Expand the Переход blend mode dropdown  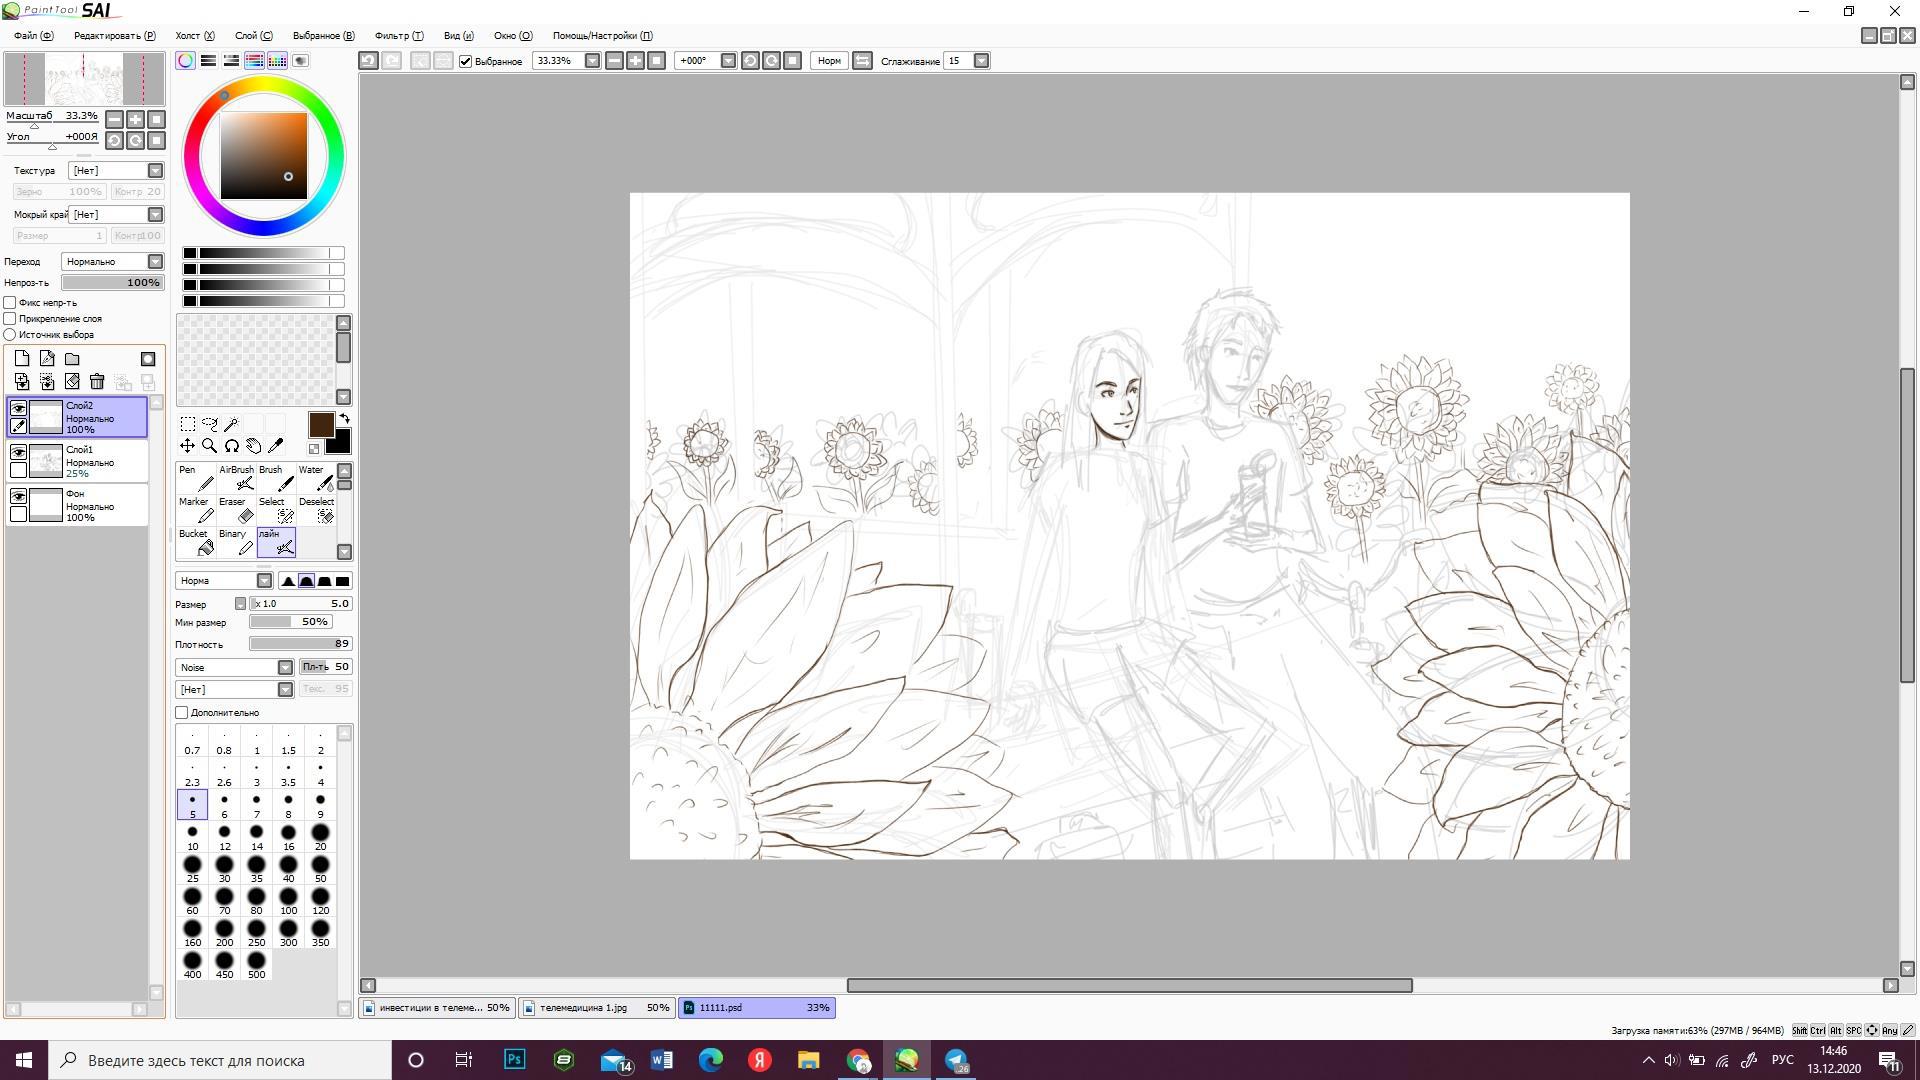click(155, 262)
